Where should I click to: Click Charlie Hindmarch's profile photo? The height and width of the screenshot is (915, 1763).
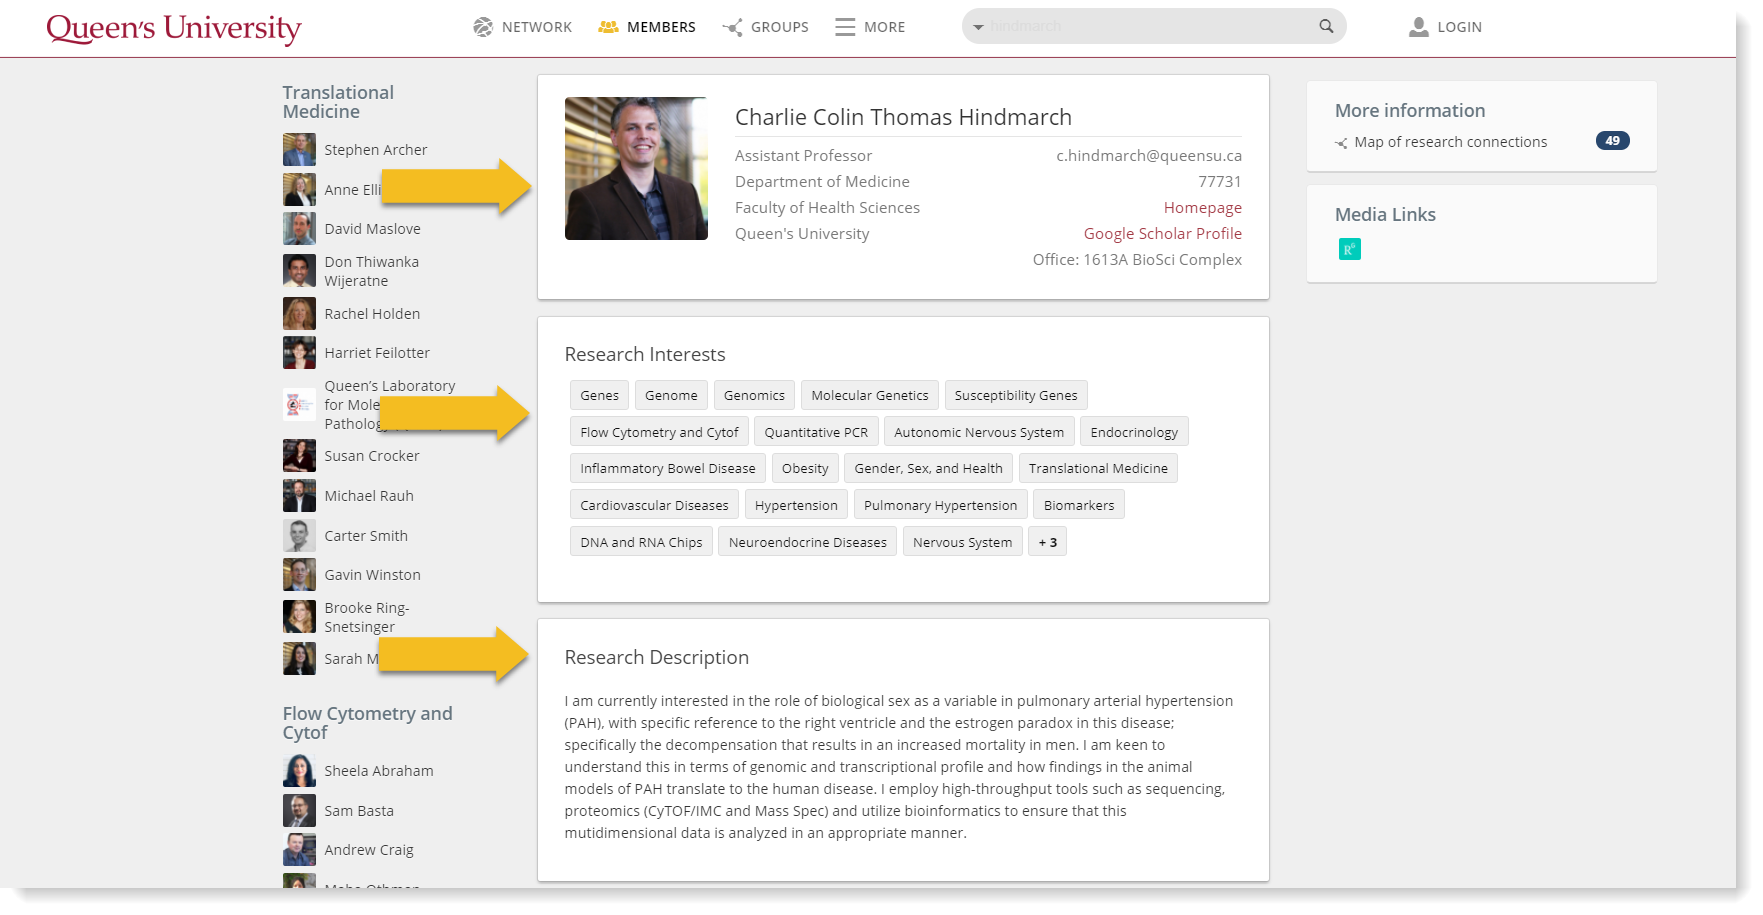click(x=636, y=168)
